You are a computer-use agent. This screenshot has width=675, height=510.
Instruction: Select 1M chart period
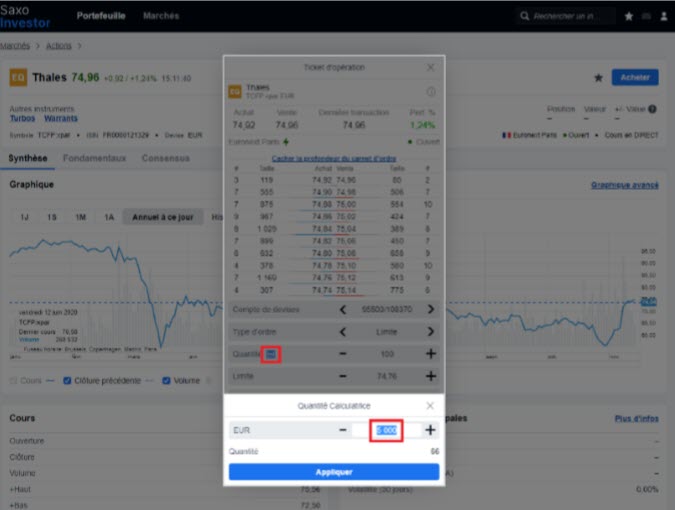coord(81,217)
